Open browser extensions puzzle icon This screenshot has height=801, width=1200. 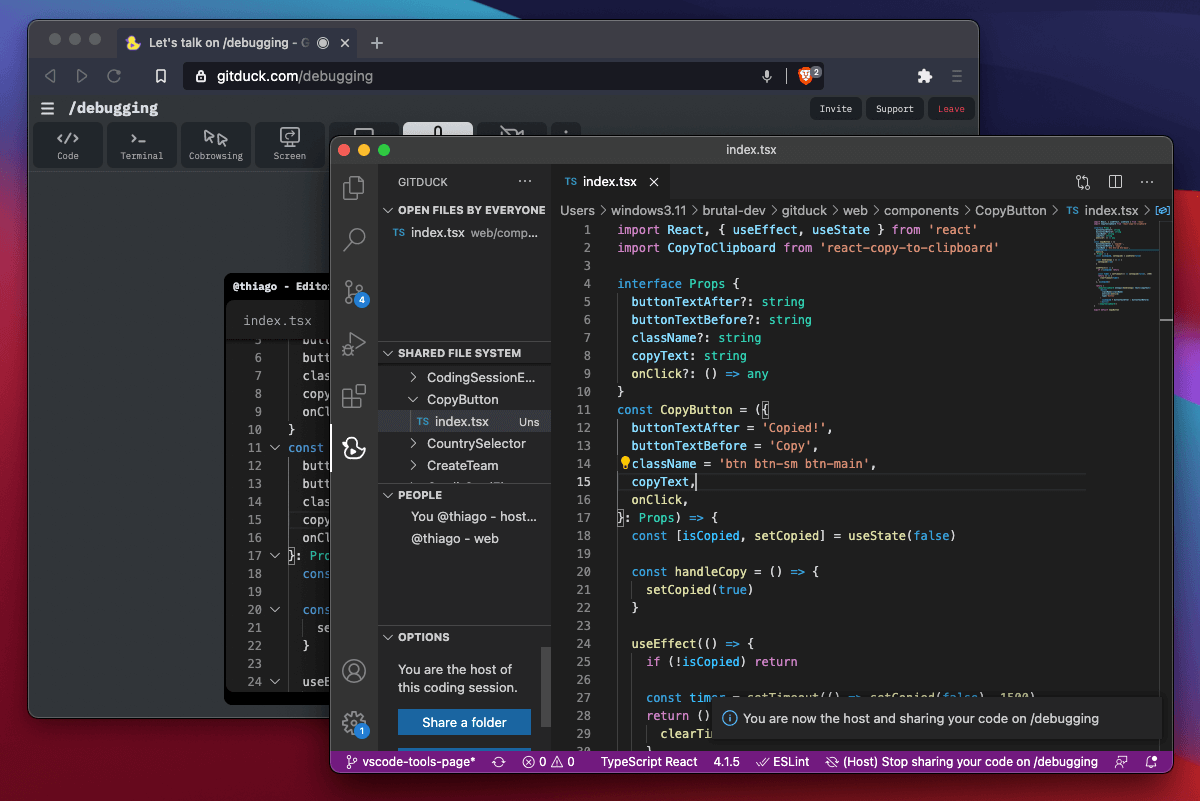click(924, 76)
